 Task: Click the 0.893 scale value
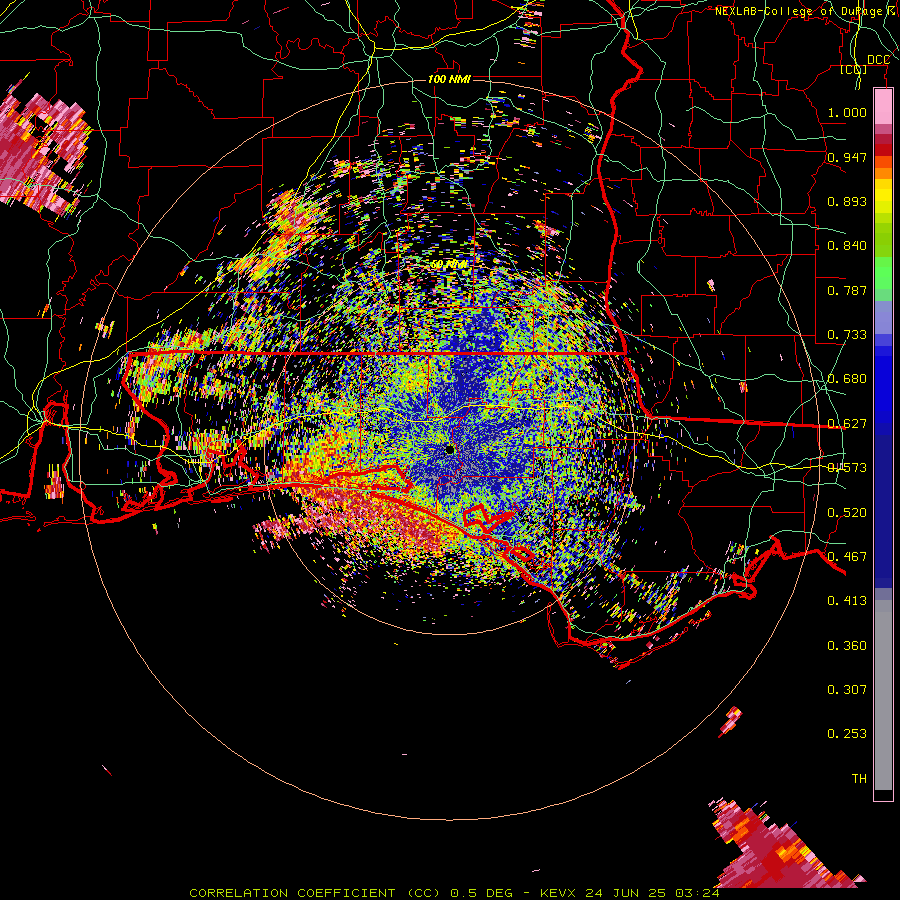click(847, 201)
